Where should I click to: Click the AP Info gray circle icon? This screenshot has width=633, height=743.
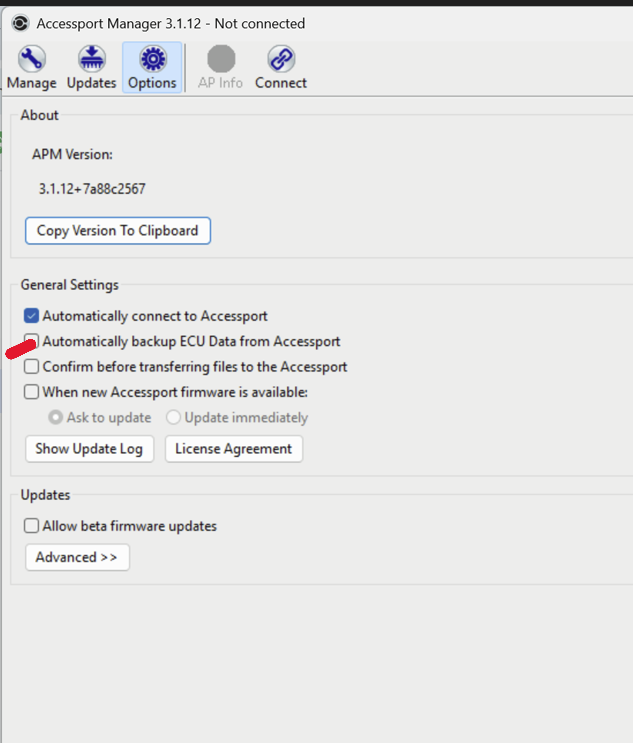coord(221,59)
